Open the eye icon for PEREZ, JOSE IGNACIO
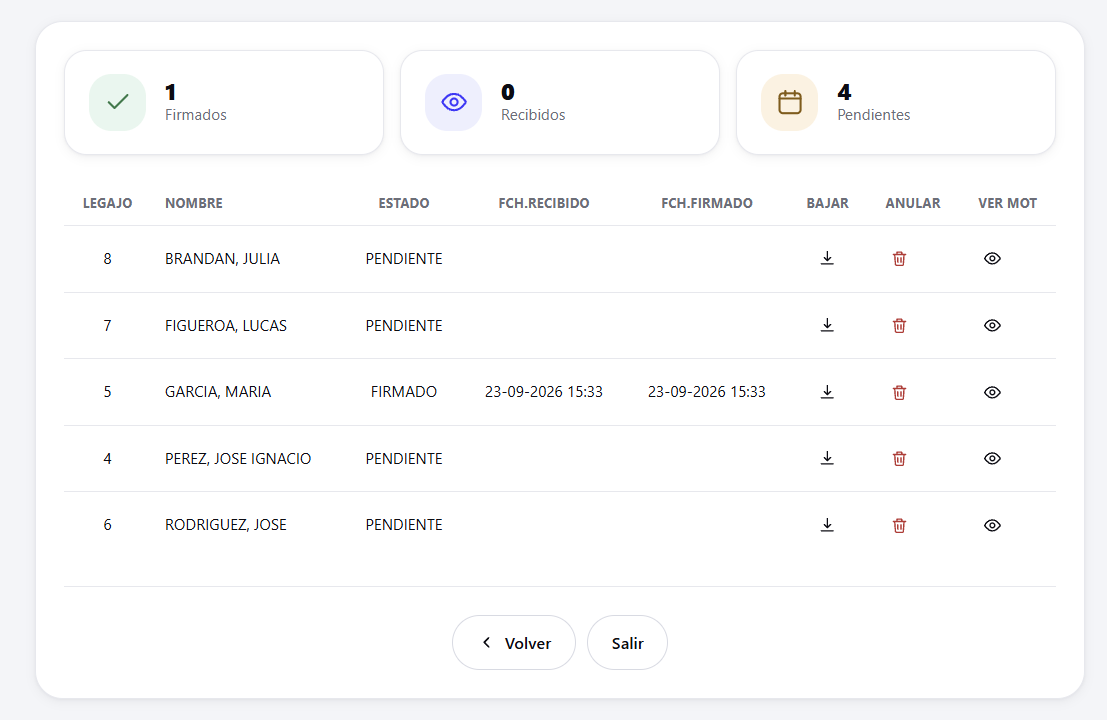Screen dimensions: 1107x720 coord(992,458)
